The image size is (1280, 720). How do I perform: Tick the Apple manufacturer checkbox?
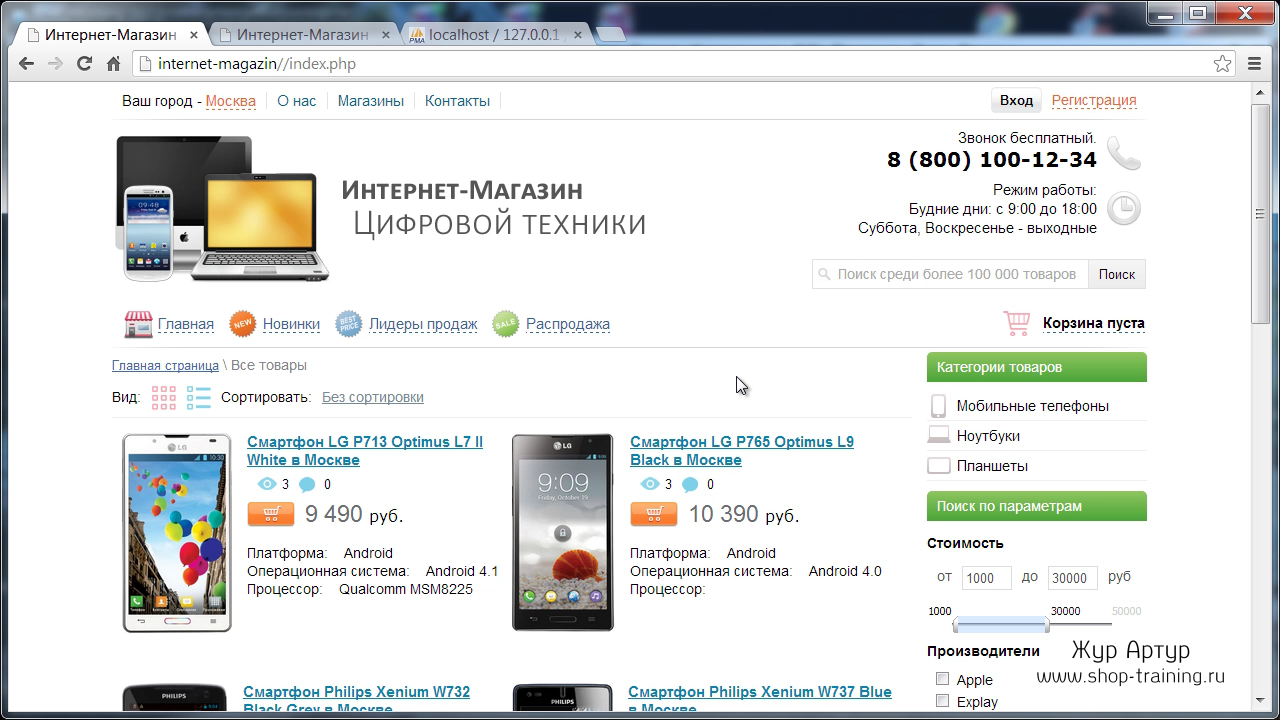point(942,679)
